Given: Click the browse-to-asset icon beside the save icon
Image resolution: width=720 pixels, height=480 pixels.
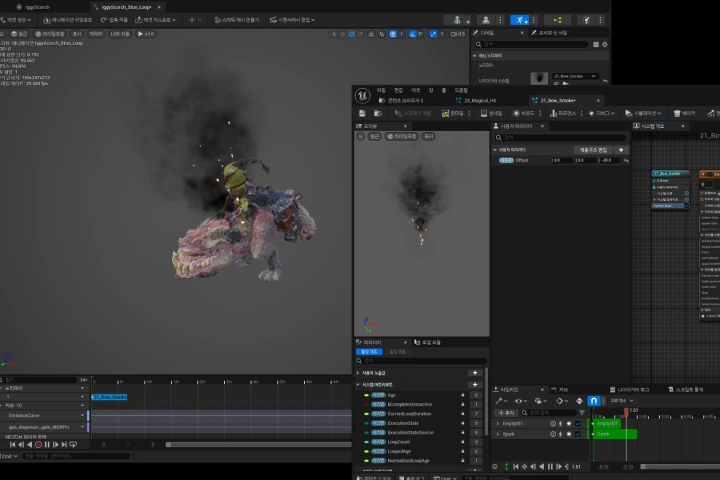Looking at the screenshot, I should pos(377,113).
